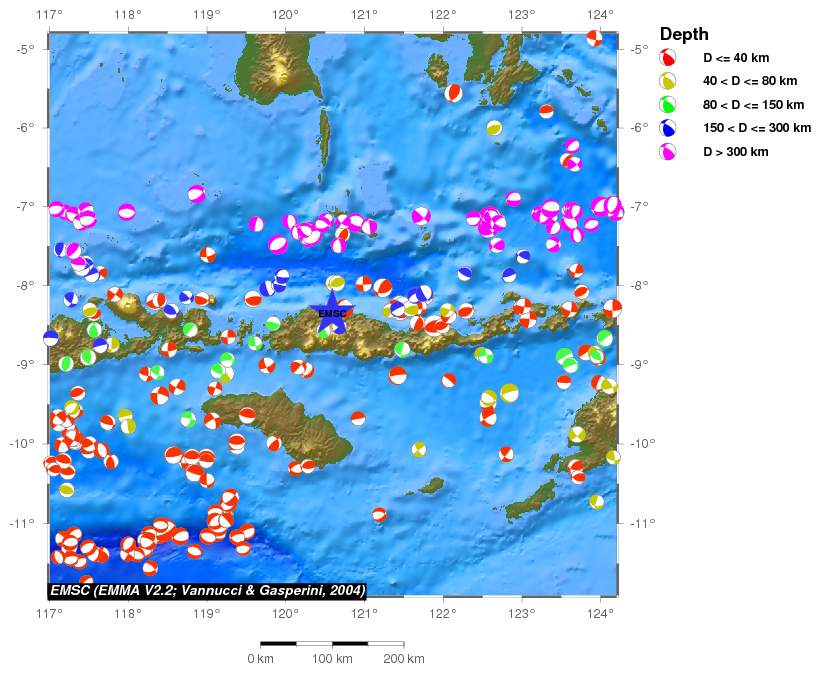Click the 117° longitude label on the bottom axis
This screenshot has height=673, width=821.
(x=49, y=613)
